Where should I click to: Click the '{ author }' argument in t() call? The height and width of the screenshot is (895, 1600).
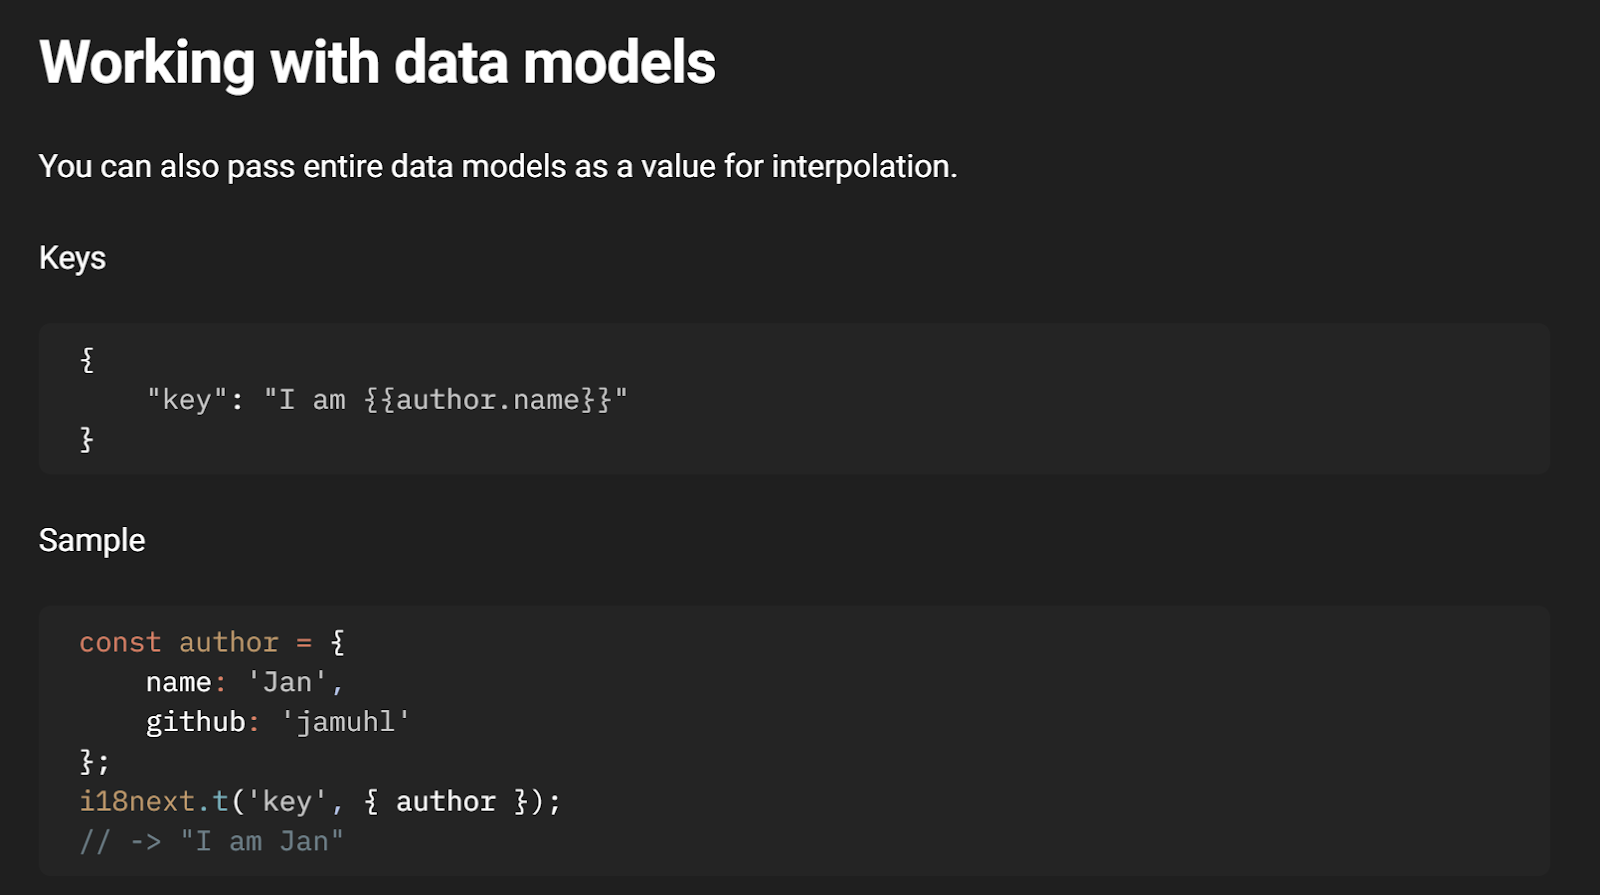[445, 802]
